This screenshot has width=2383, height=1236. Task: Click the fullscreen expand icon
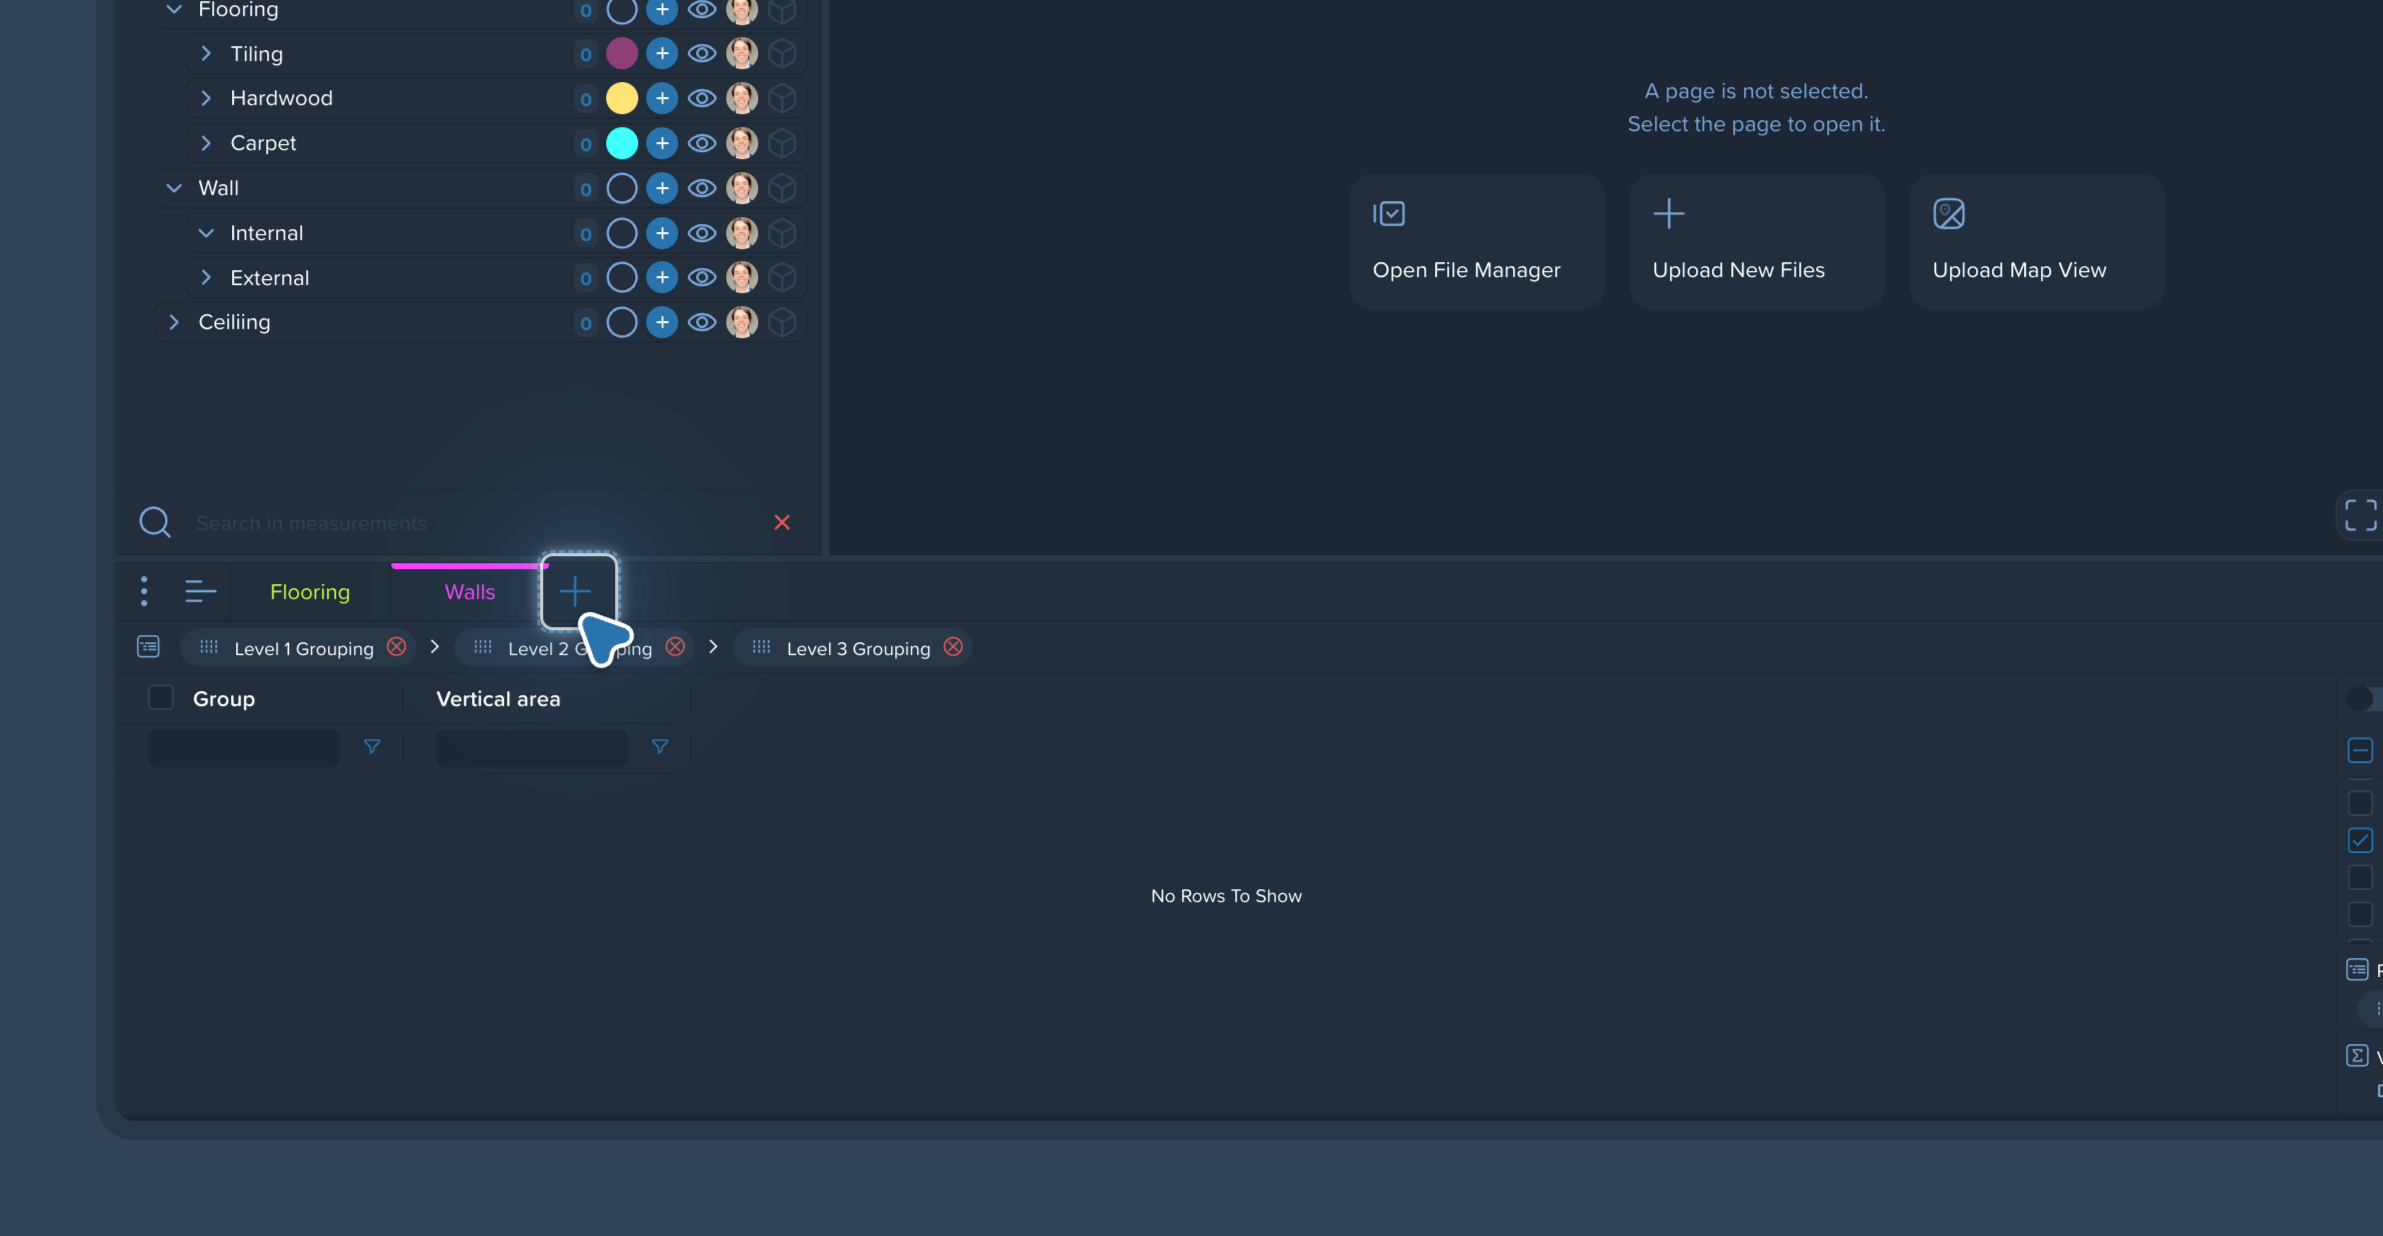2360,515
